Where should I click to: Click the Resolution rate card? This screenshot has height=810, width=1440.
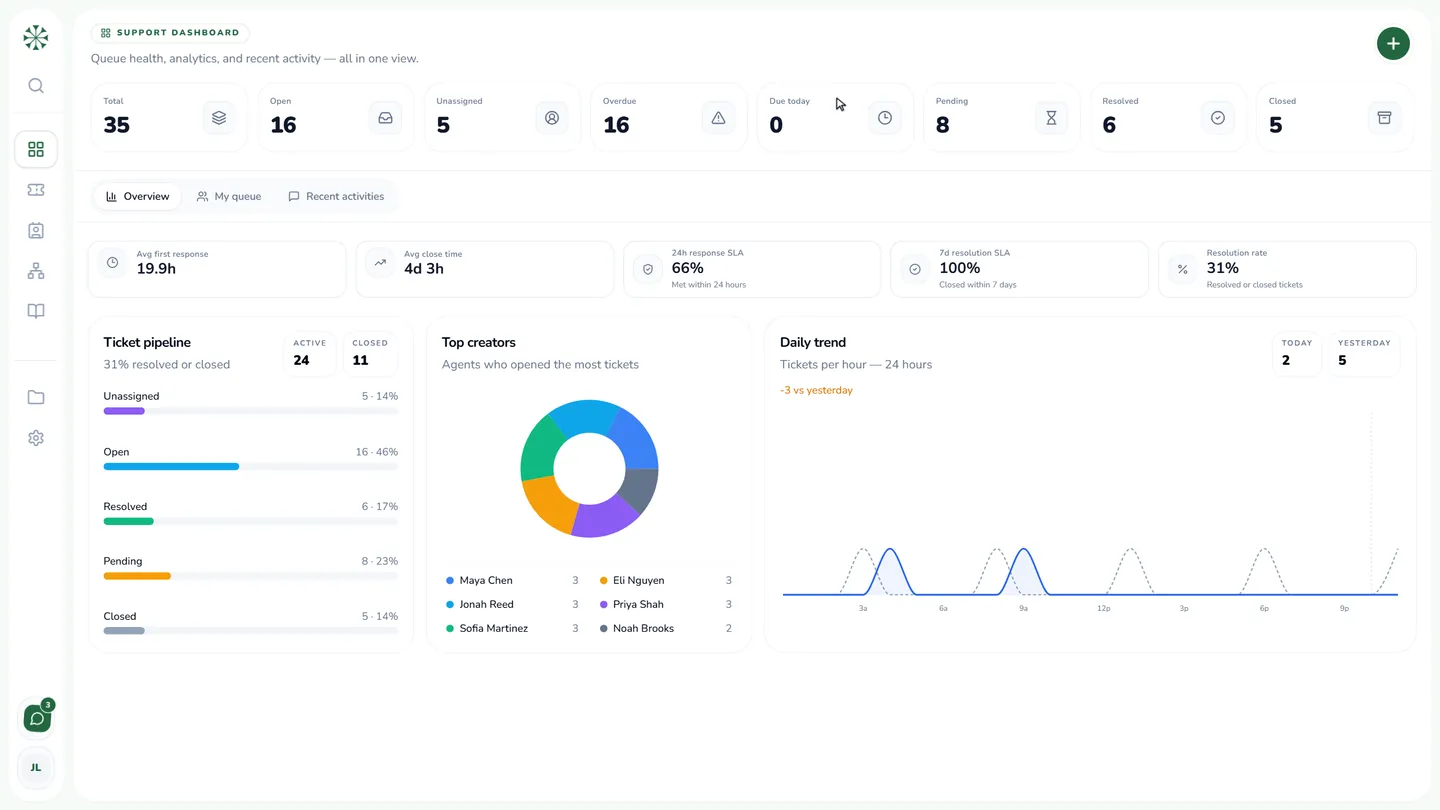click(1287, 269)
